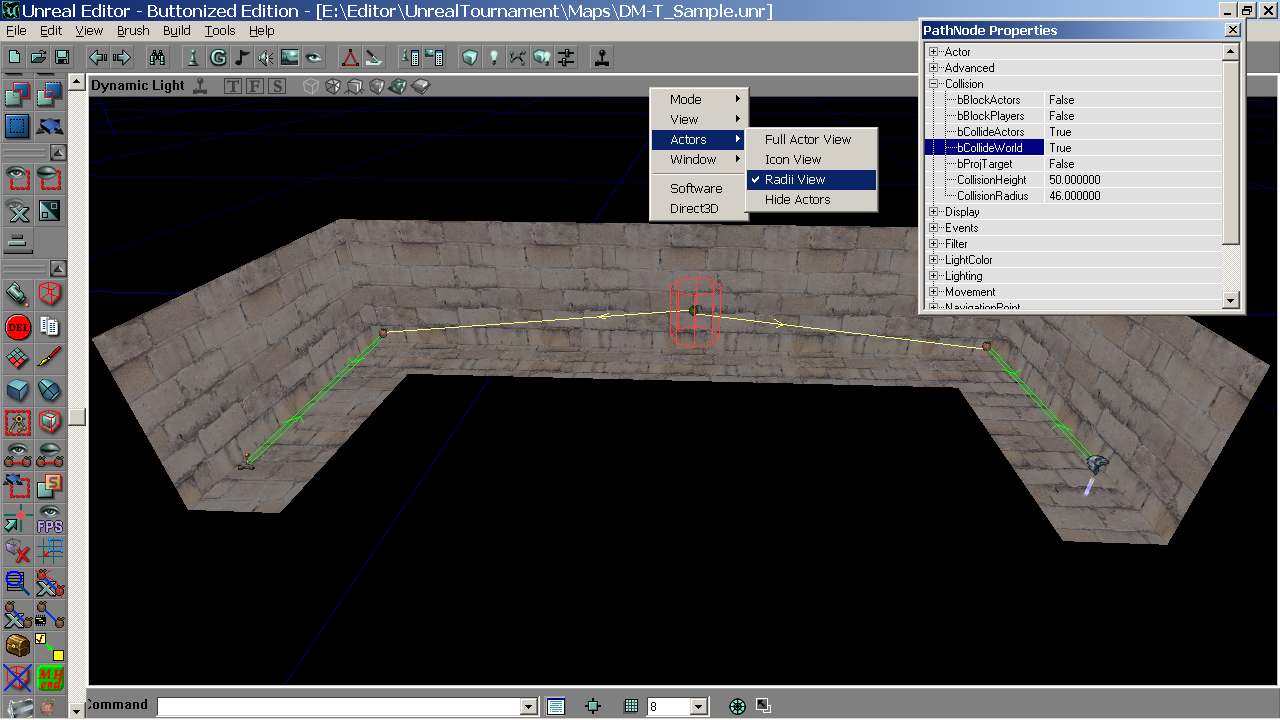1280x720 pixels.
Task: Click the duplicate pages icon
Action: coord(50,326)
